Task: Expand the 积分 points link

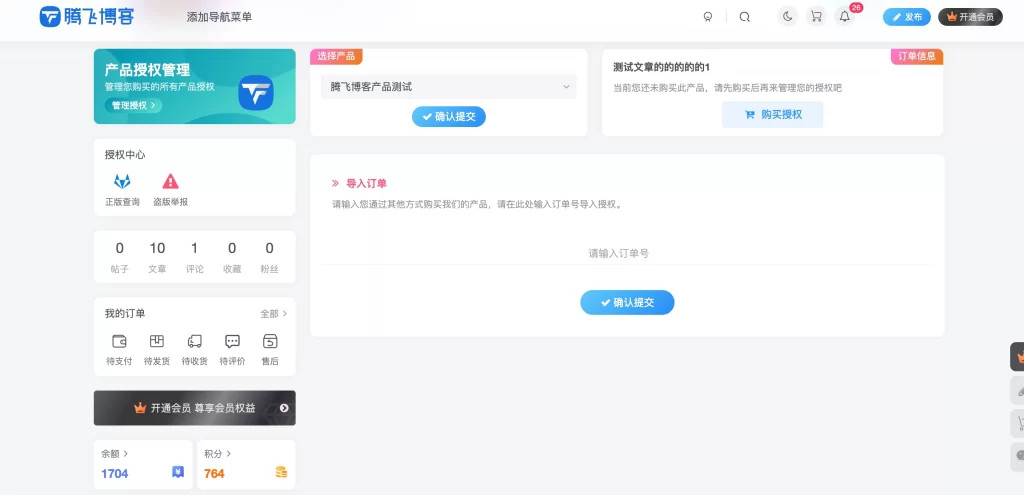Action: click(217, 453)
